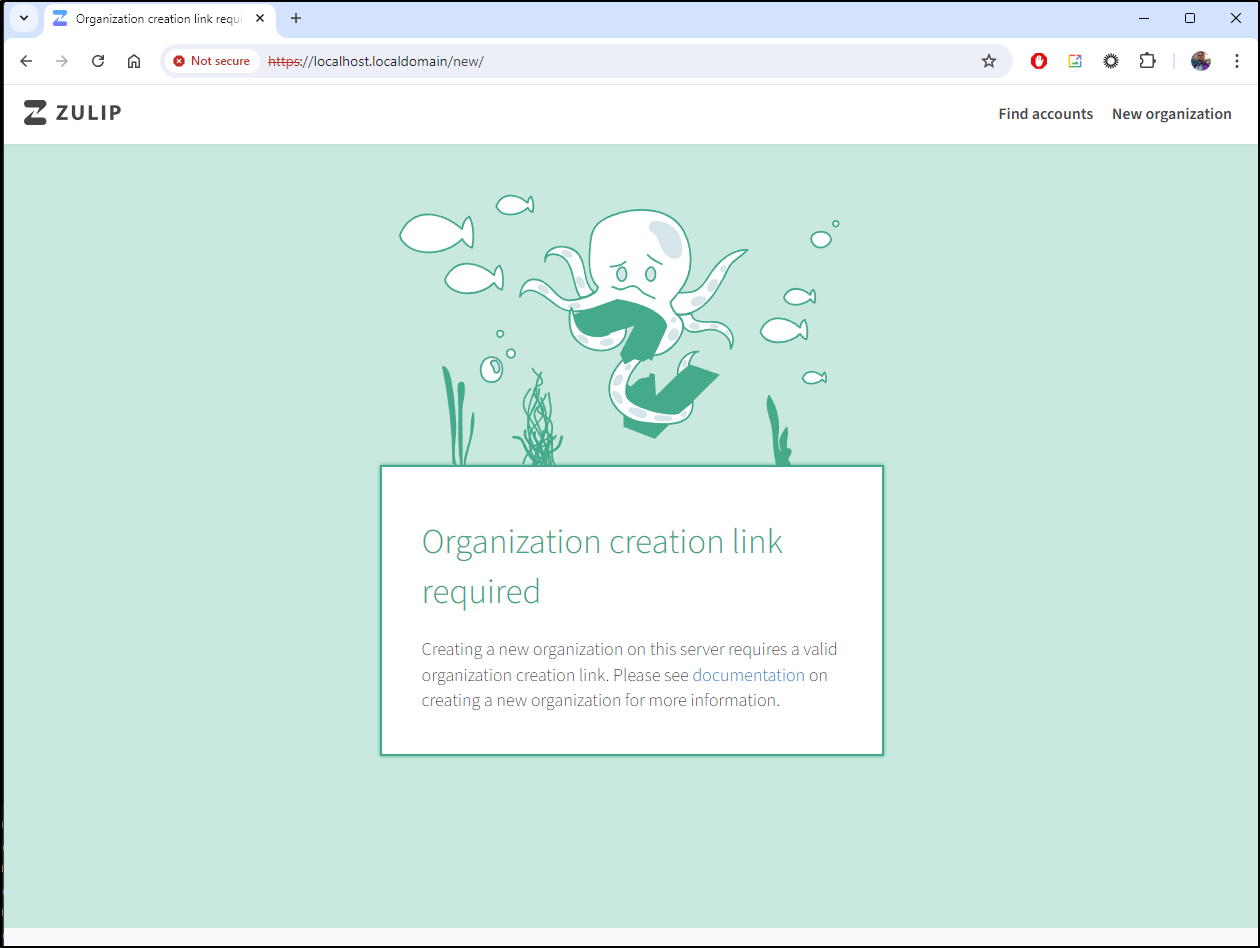The height and width of the screenshot is (948, 1260).
Task: Click the text "Creating a new organization on this server"
Action: 575,649
